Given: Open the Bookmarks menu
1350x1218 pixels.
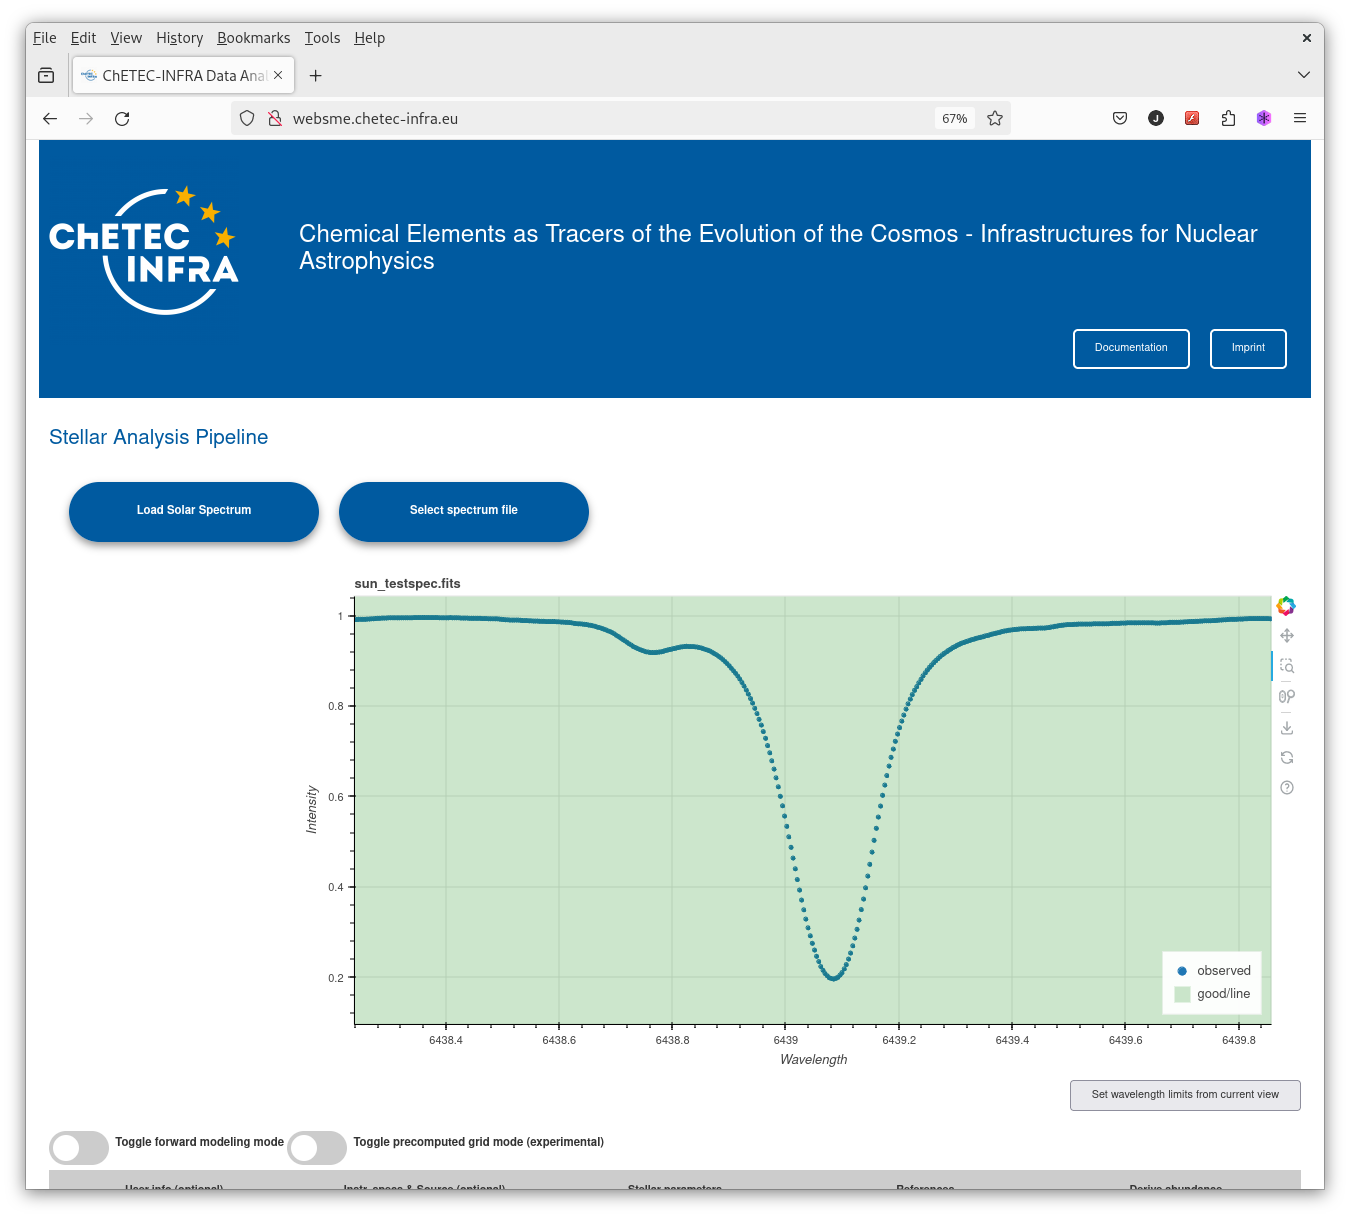Looking at the screenshot, I should [253, 38].
